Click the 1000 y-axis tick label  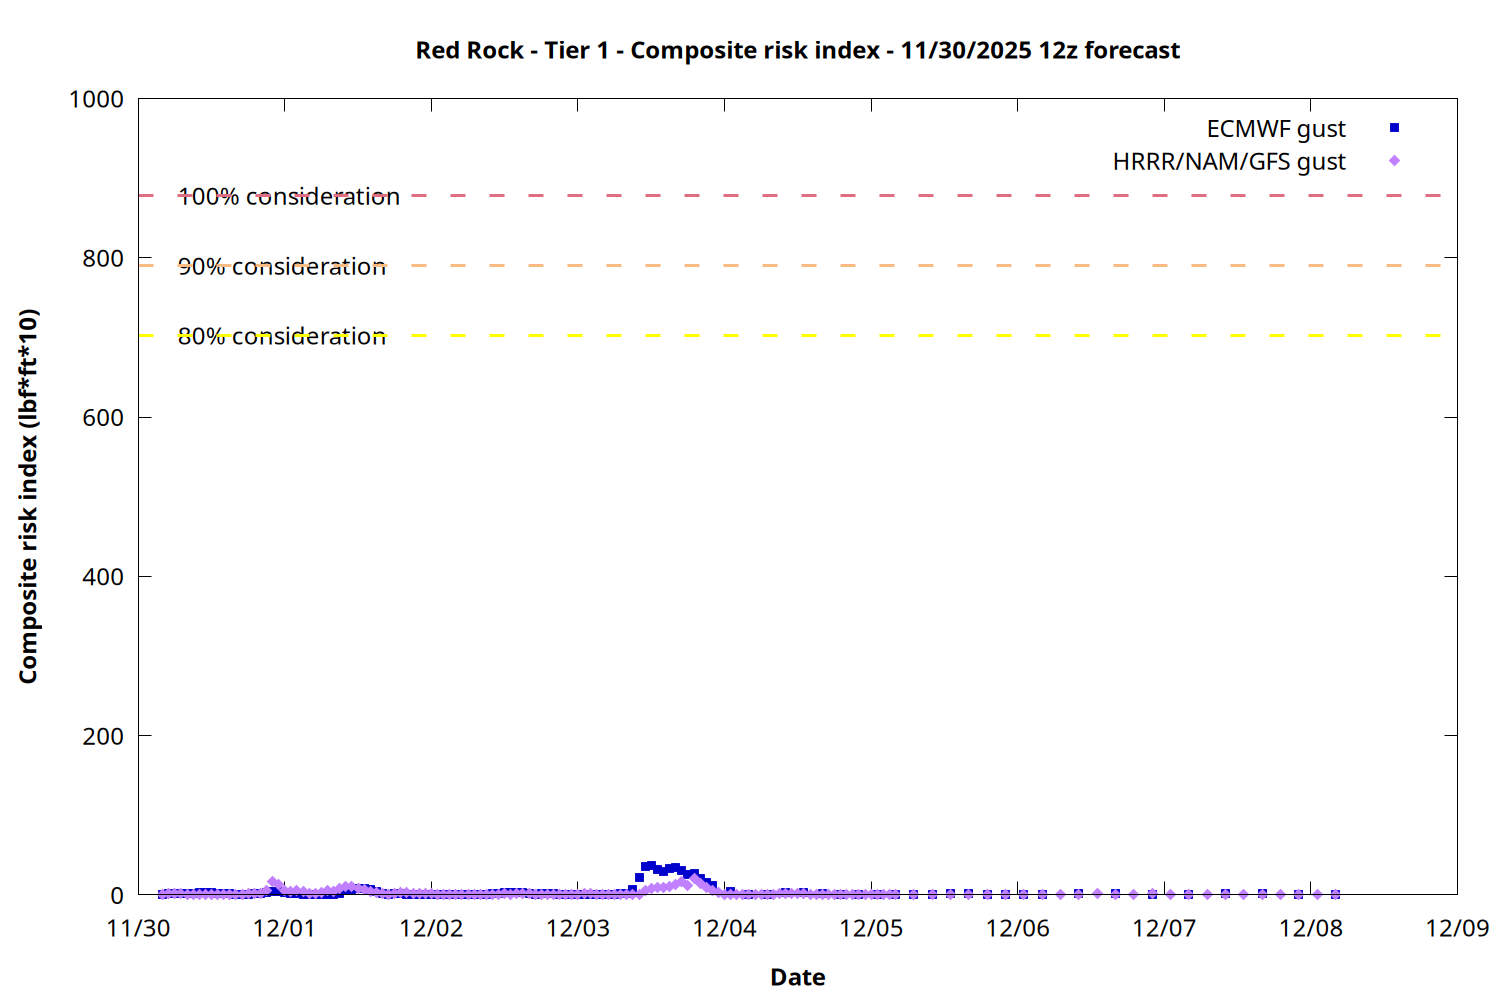click(96, 100)
